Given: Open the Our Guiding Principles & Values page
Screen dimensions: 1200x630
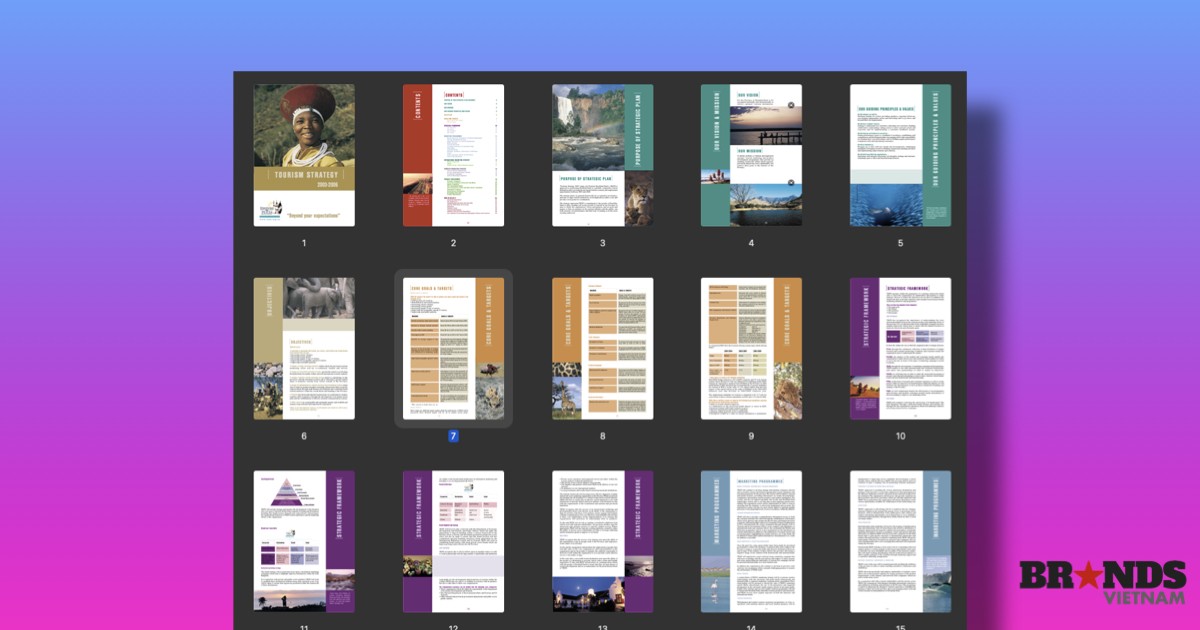Looking at the screenshot, I should (900, 155).
